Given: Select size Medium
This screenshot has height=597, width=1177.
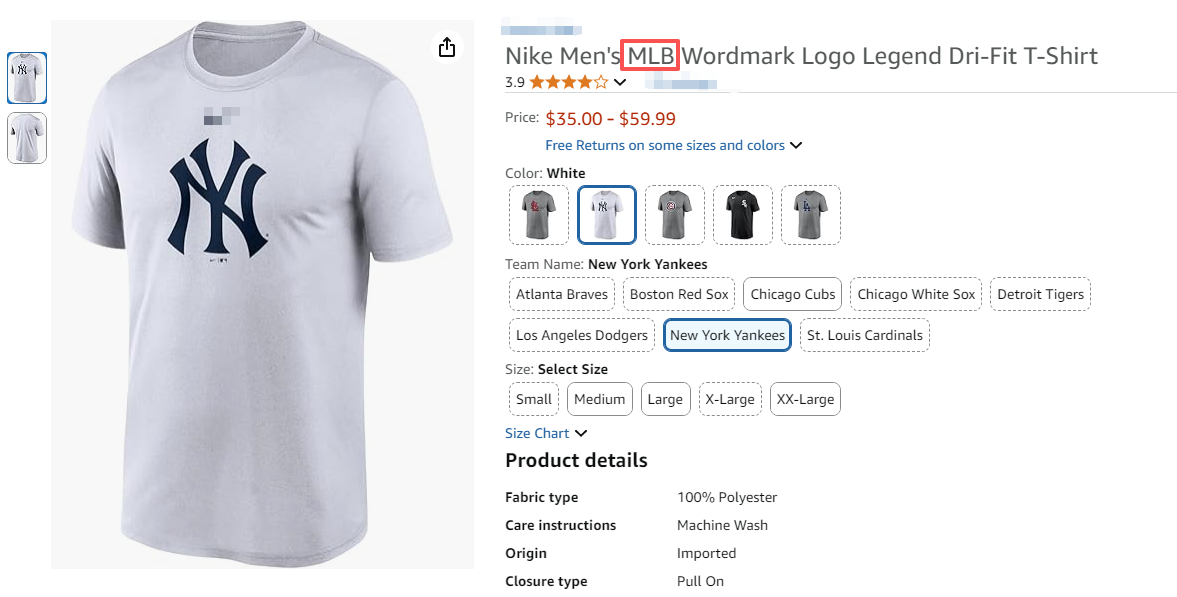Looking at the screenshot, I should pyautogui.click(x=600, y=399).
